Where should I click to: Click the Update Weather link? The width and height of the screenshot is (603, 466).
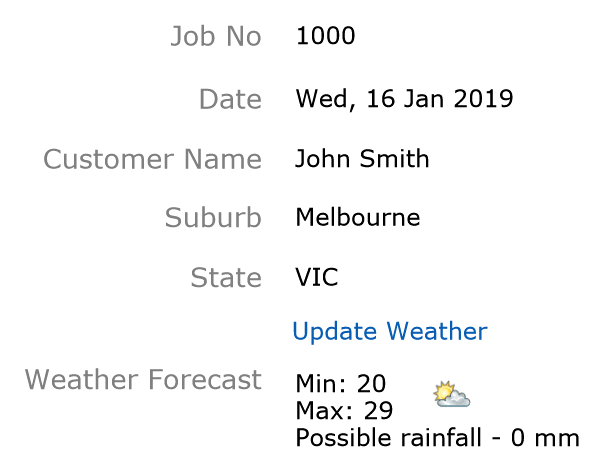click(390, 331)
